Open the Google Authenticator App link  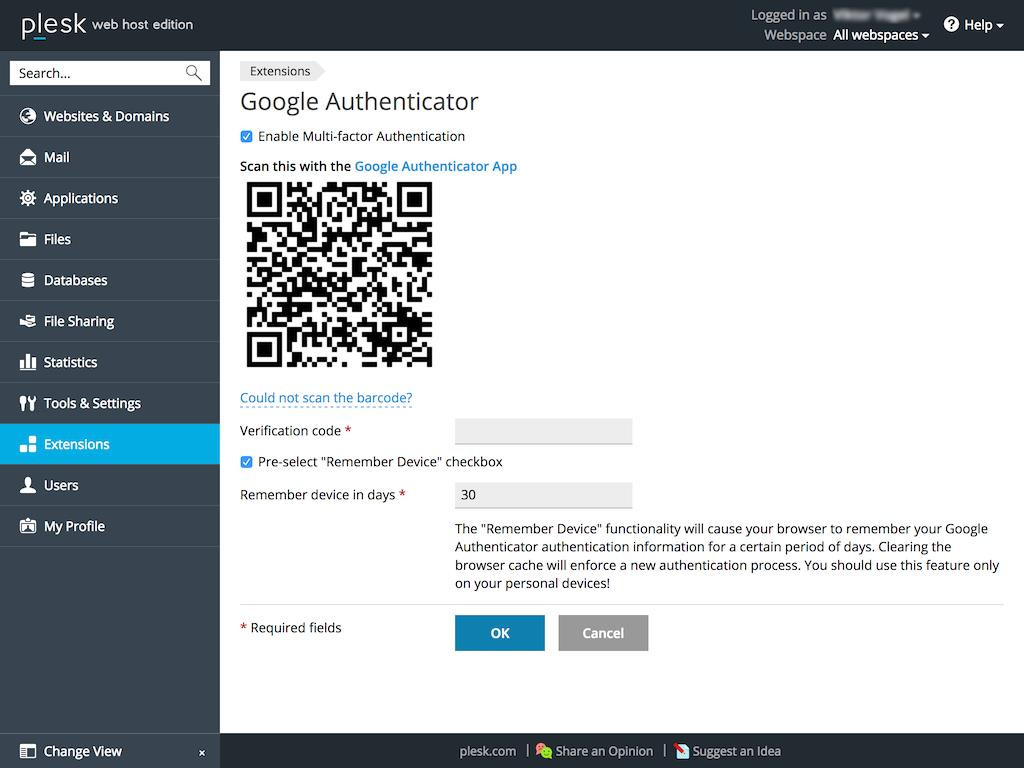(x=435, y=166)
